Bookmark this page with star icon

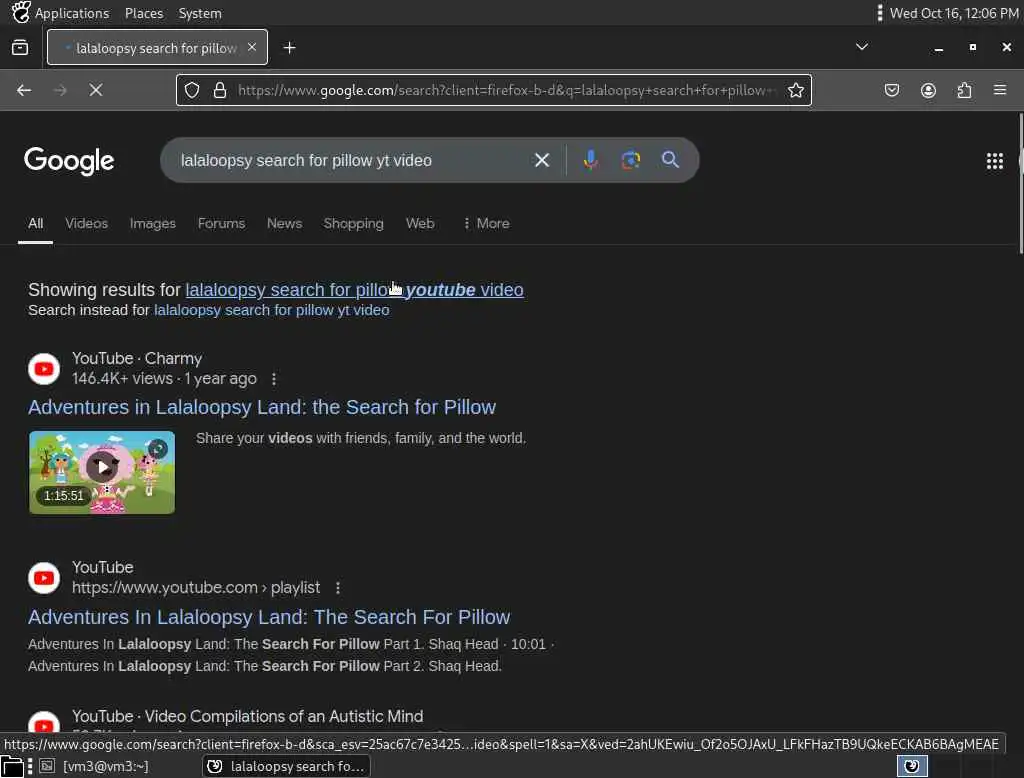[x=795, y=90]
